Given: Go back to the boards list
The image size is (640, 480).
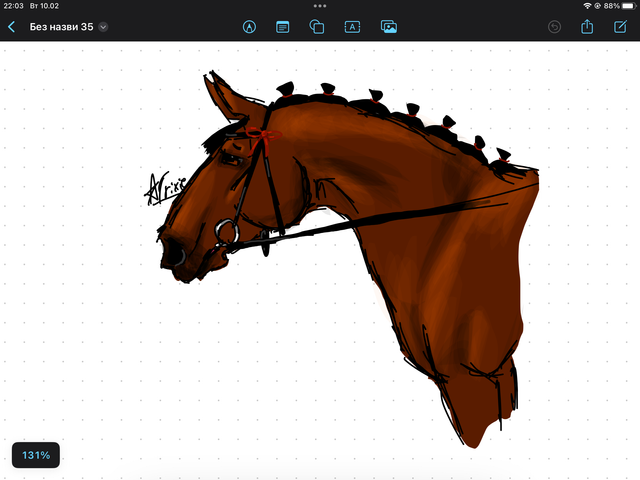Looking at the screenshot, I should pyautogui.click(x=12, y=27).
